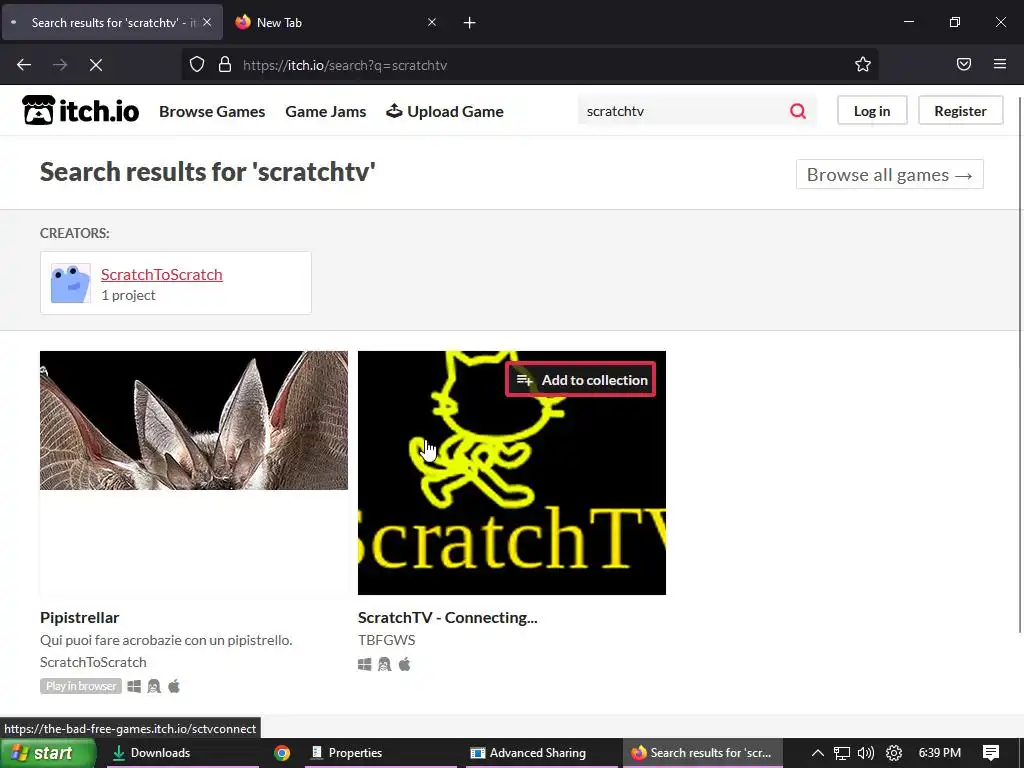Screen dimensions: 1024x768
Task: Close the 'Search results' tab
Action: point(207,22)
